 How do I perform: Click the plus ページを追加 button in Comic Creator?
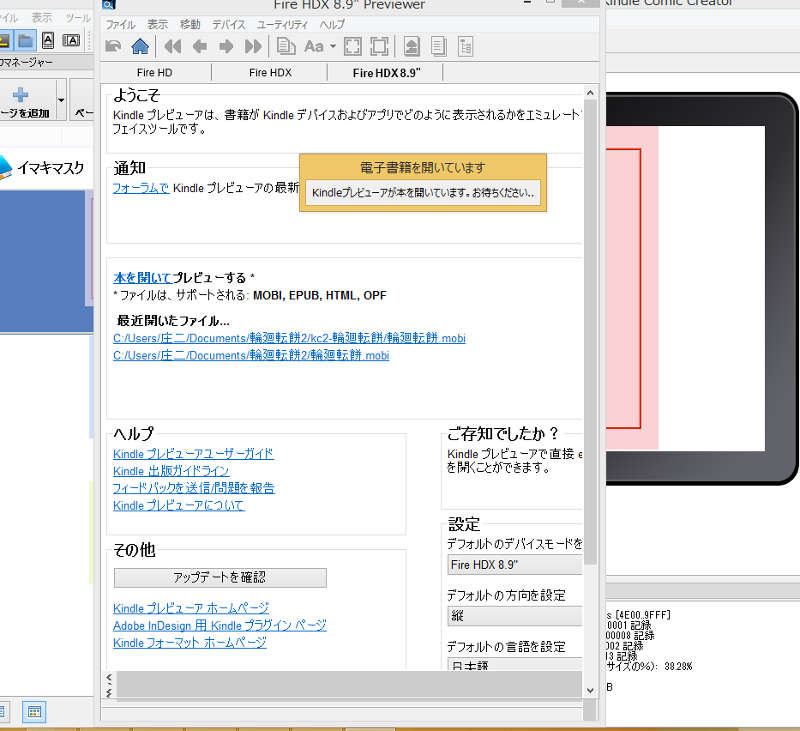[x=26, y=101]
